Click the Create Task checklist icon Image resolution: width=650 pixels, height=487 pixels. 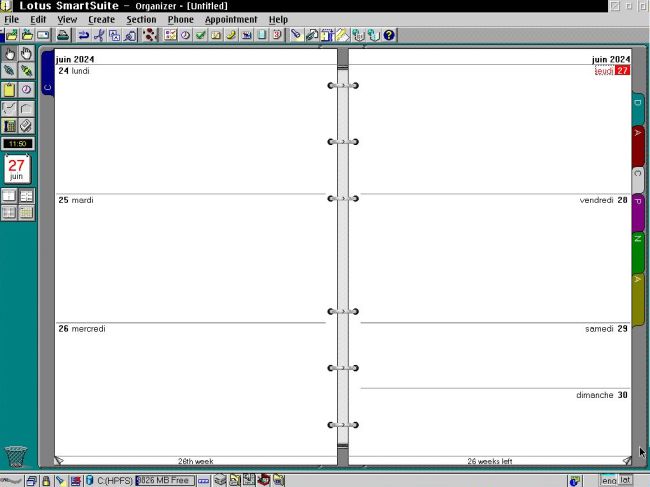(170, 35)
